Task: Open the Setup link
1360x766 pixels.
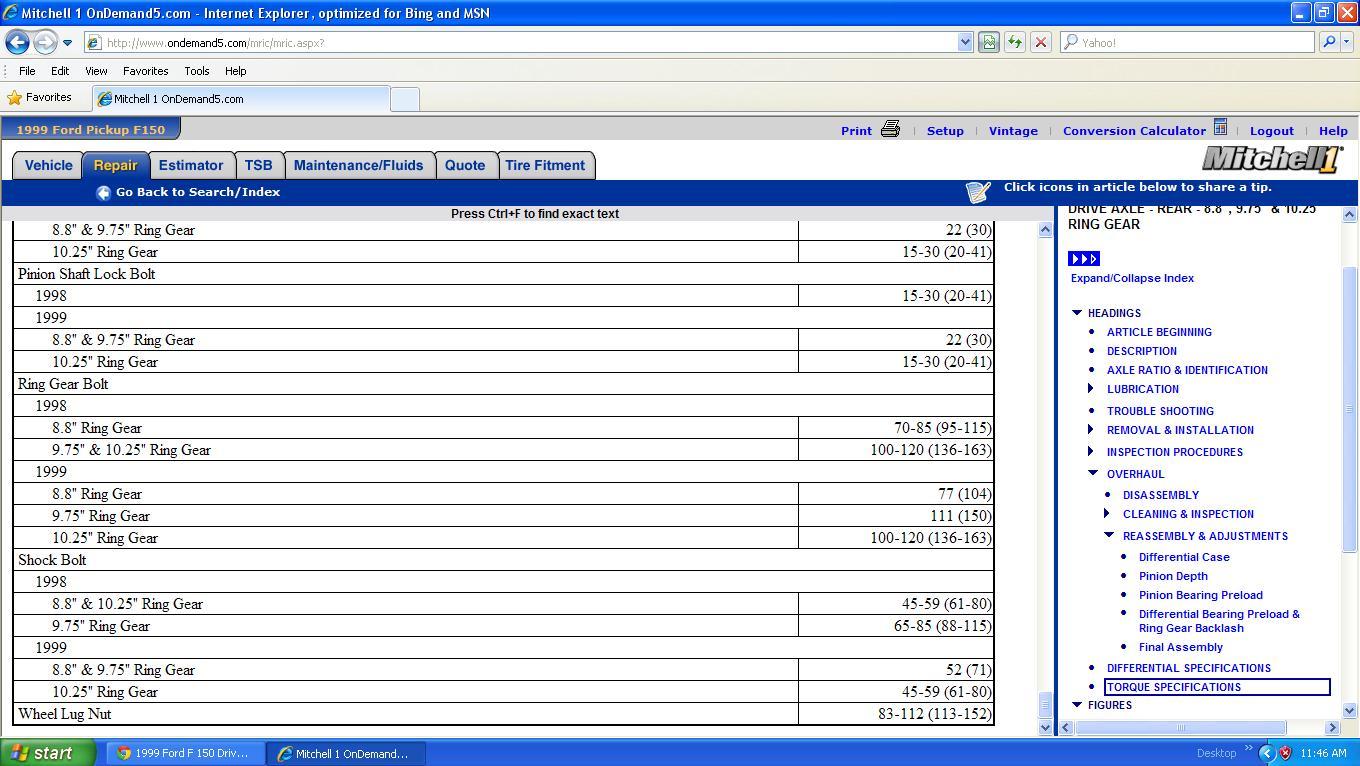Action: pyautogui.click(x=945, y=131)
